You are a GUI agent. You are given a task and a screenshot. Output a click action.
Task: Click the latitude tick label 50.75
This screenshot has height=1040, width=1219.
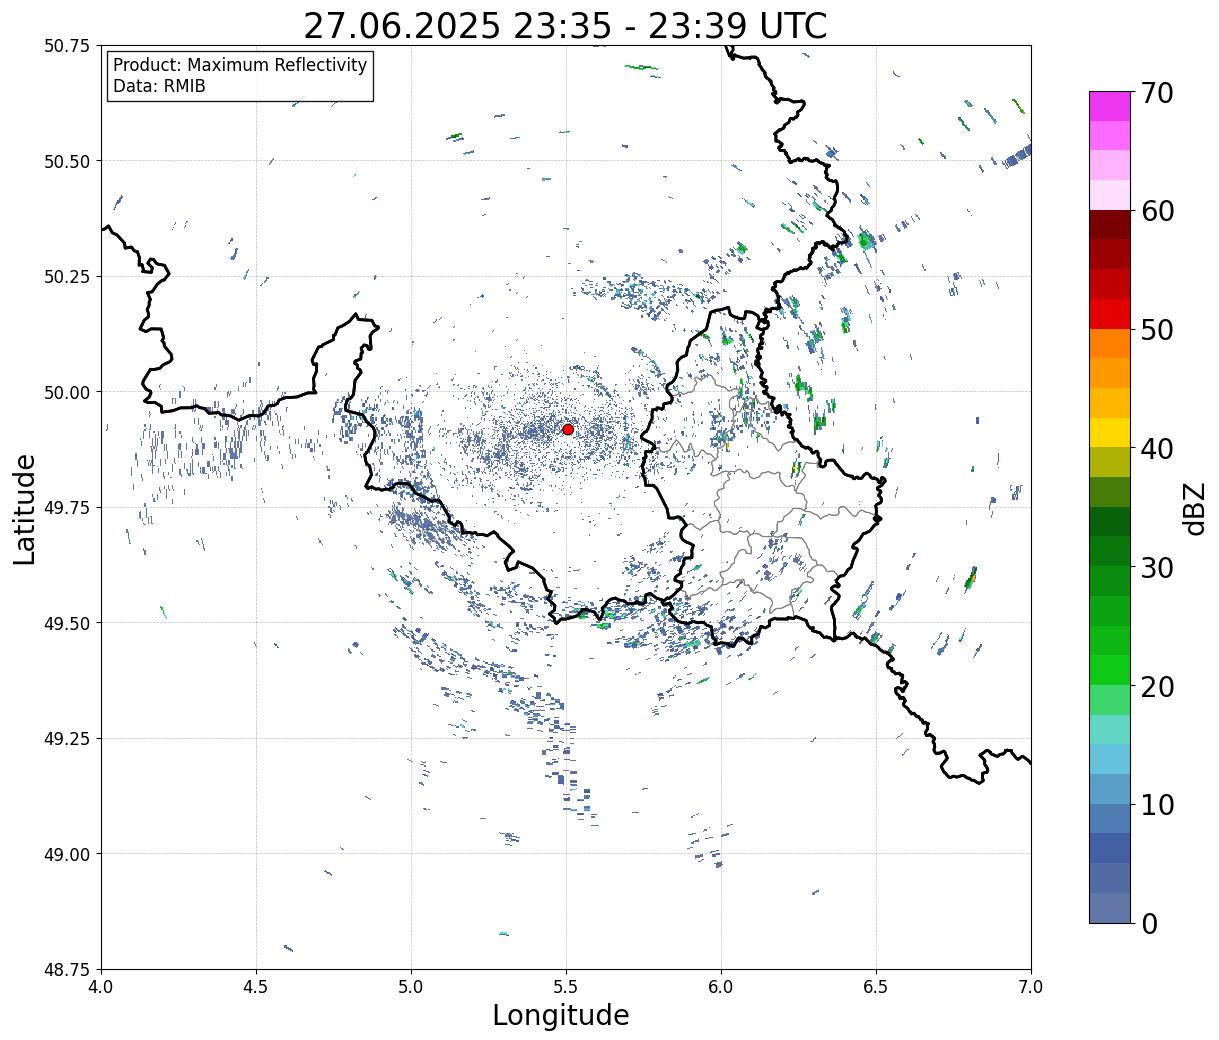(x=67, y=46)
